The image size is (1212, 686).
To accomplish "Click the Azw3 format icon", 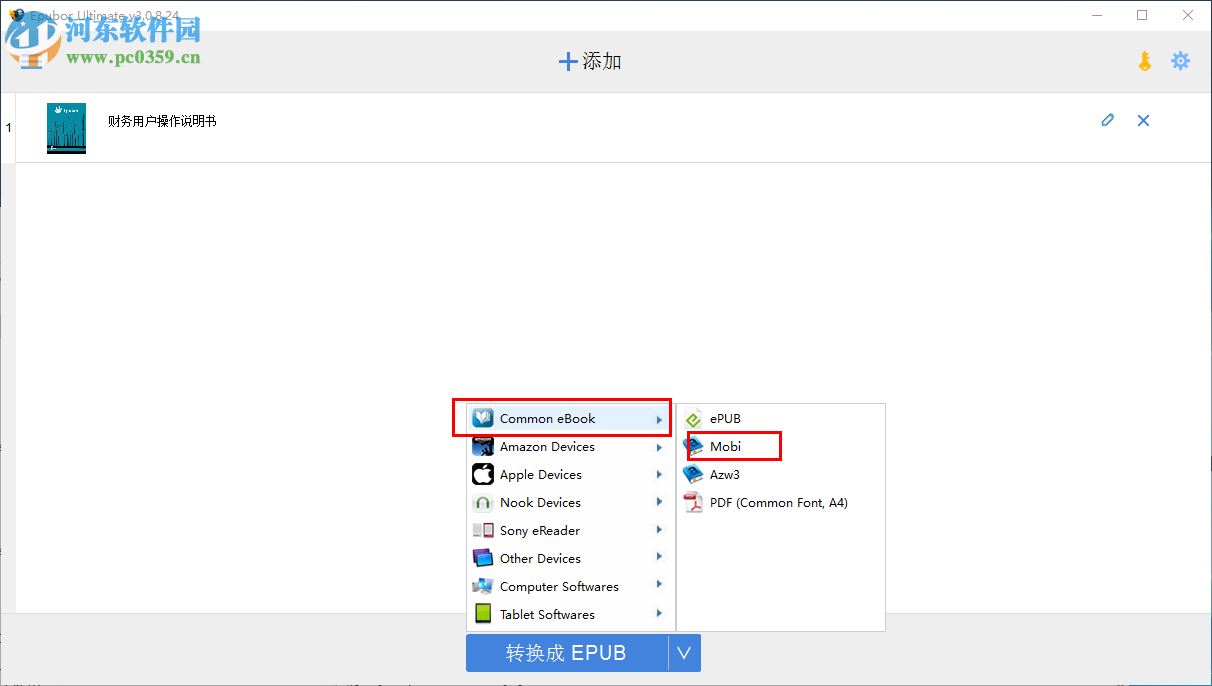I will [x=693, y=474].
